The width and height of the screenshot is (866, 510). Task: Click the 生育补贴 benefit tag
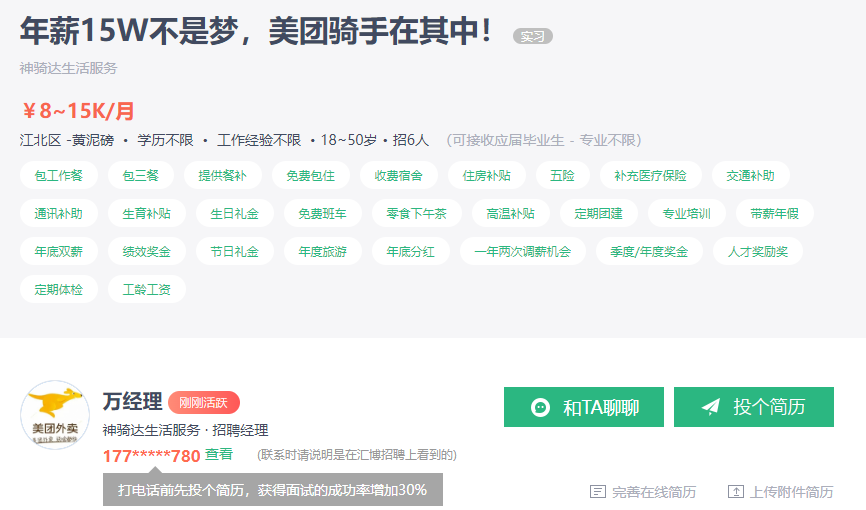click(x=147, y=213)
